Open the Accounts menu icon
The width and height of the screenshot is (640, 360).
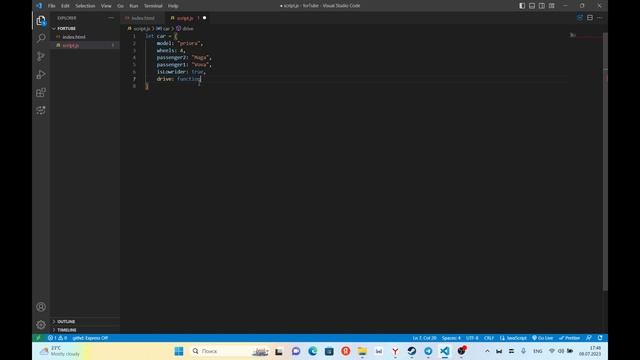41,307
